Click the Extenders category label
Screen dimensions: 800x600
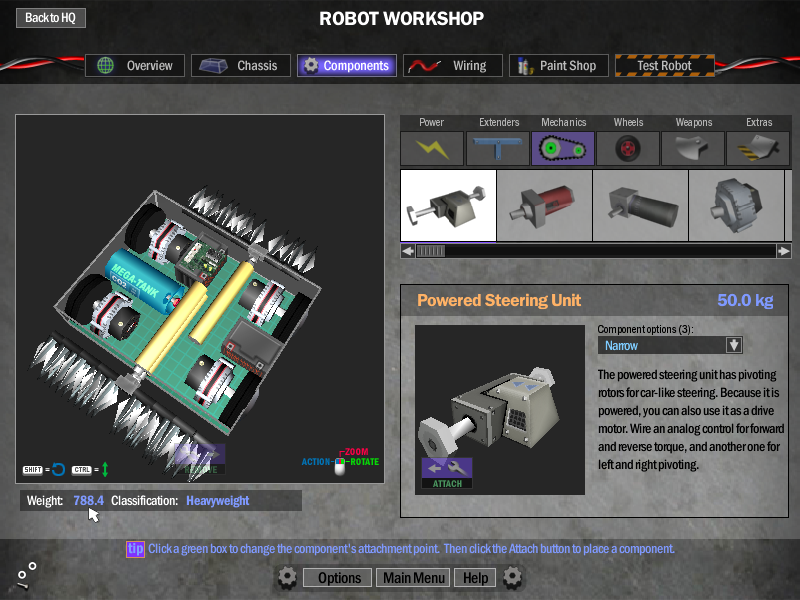(499, 122)
